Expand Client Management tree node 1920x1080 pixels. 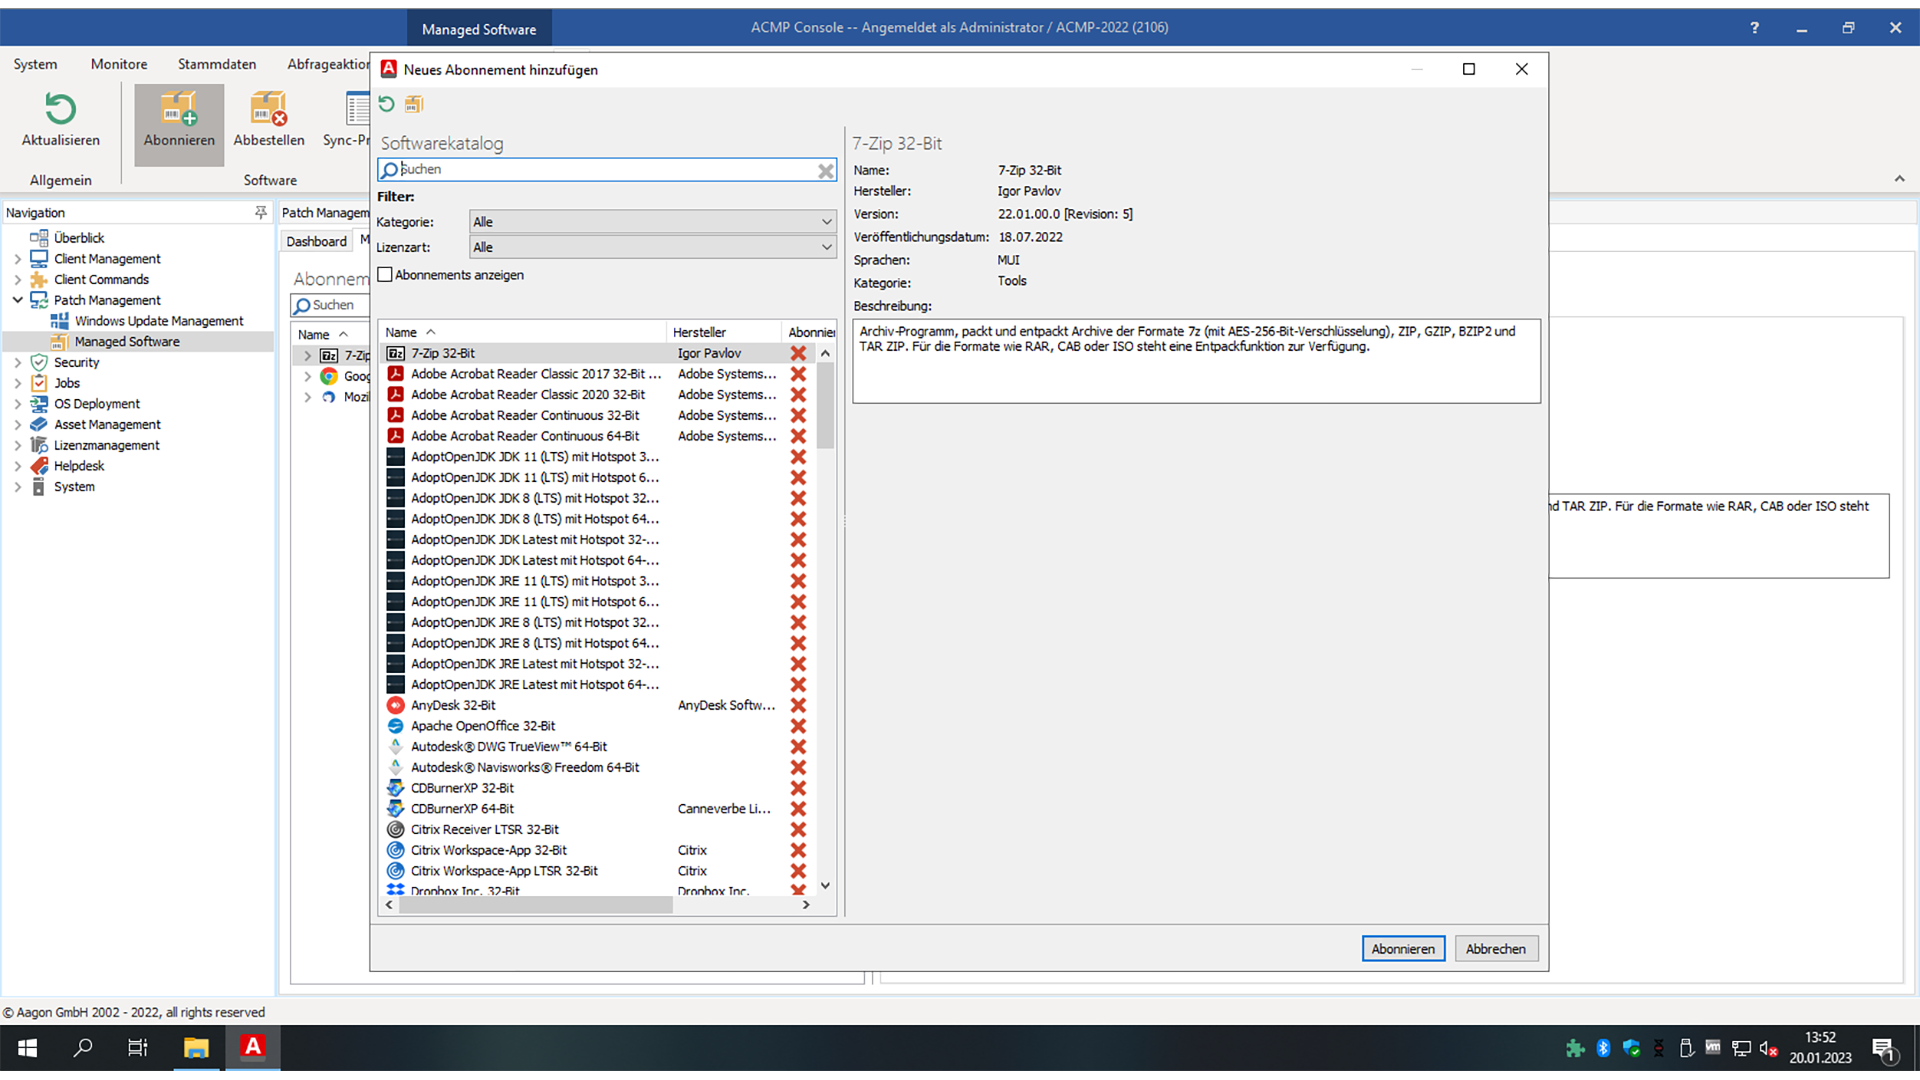17,259
